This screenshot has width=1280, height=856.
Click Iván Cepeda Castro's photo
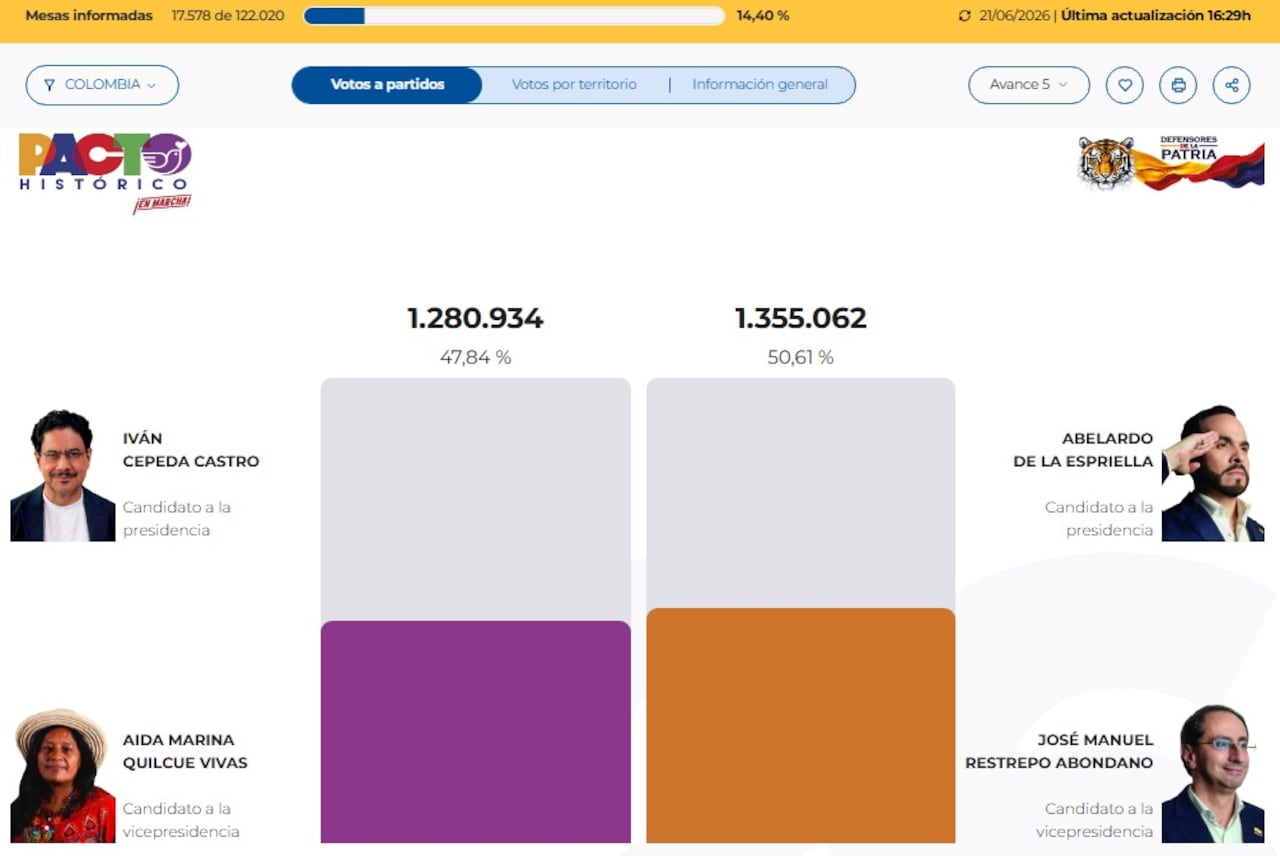[x=63, y=475]
